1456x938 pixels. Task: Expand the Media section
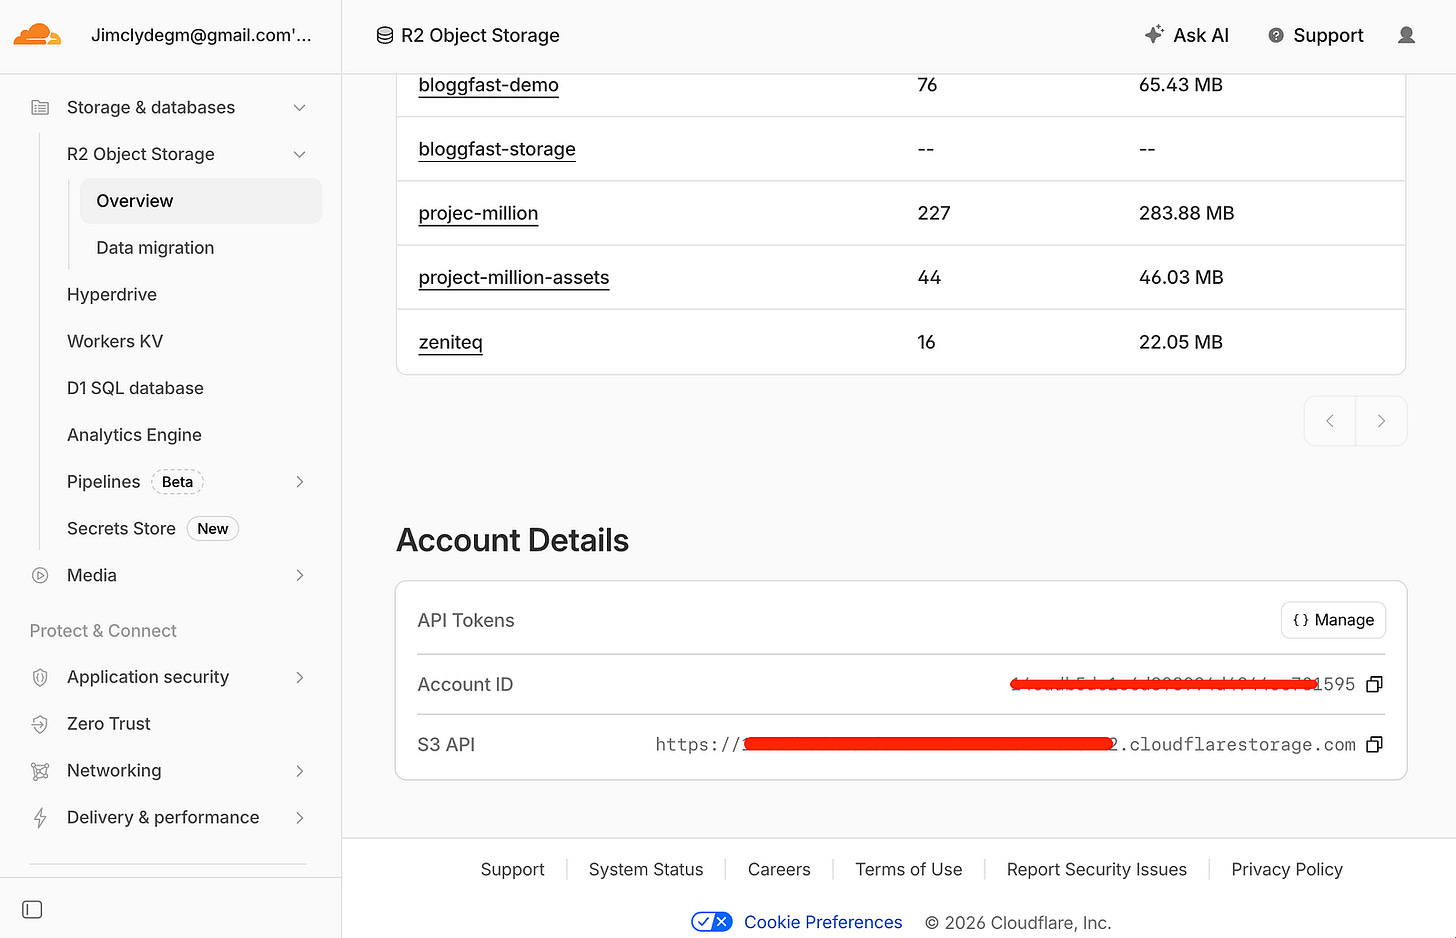click(299, 575)
